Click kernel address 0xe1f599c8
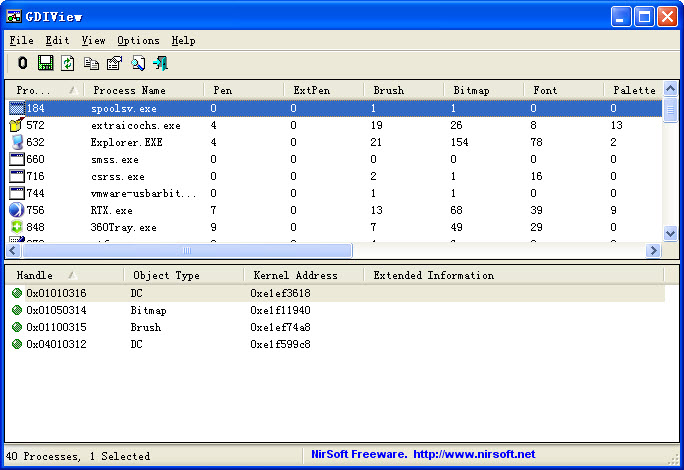The height and width of the screenshot is (470, 684). point(280,344)
